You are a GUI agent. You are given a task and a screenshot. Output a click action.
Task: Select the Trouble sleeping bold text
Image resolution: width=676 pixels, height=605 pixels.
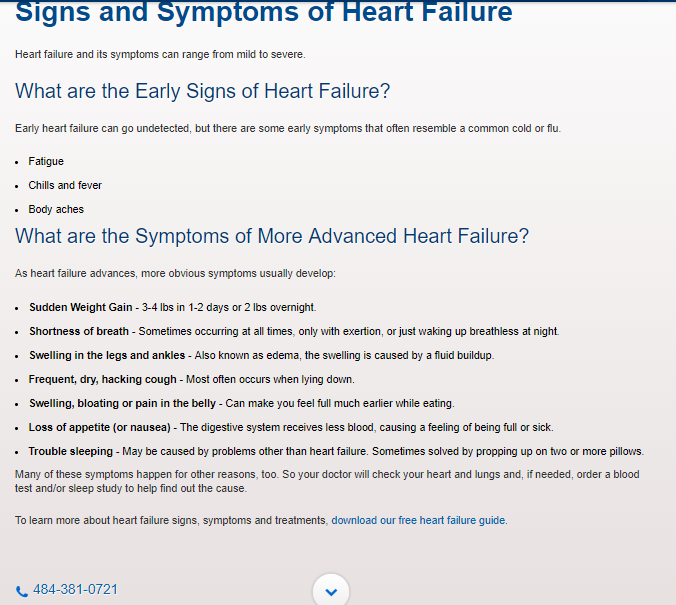(x=71, y=451)
